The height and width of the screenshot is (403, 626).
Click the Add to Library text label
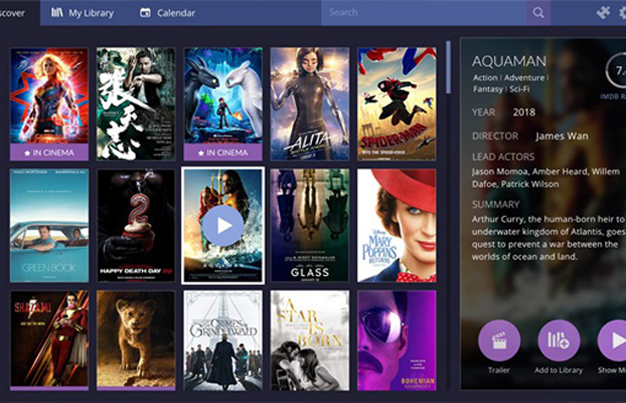(559, 370)
